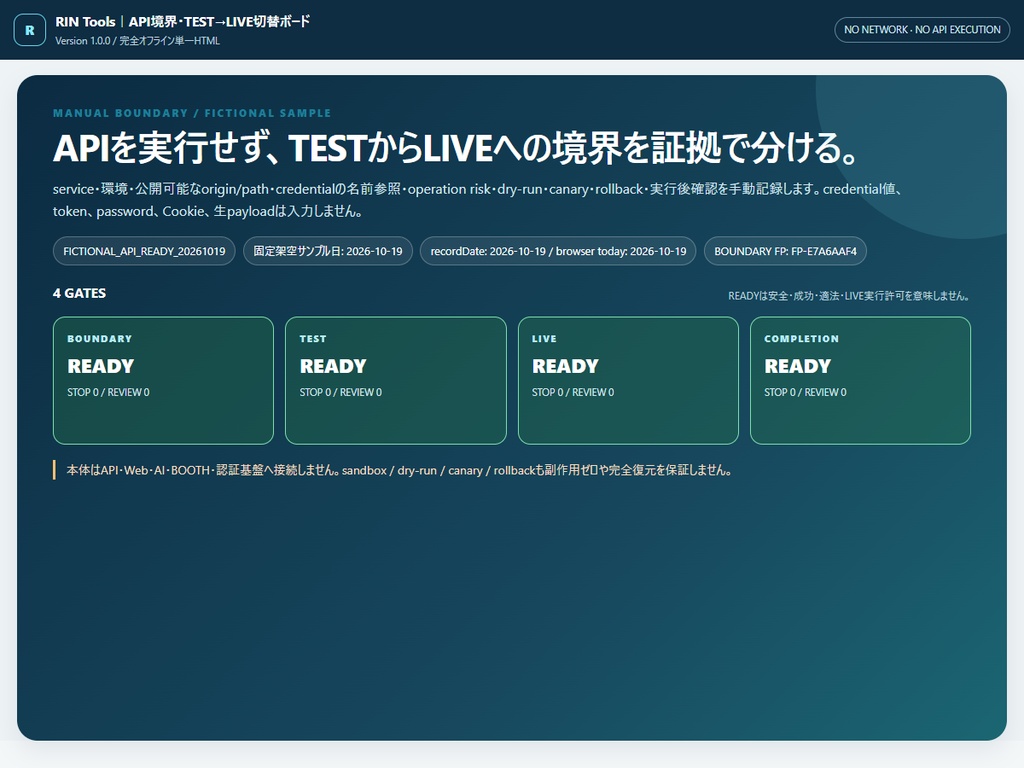Open the LIVE gate card
Screen dimensions: 1024x768
(x=628, y=381)
